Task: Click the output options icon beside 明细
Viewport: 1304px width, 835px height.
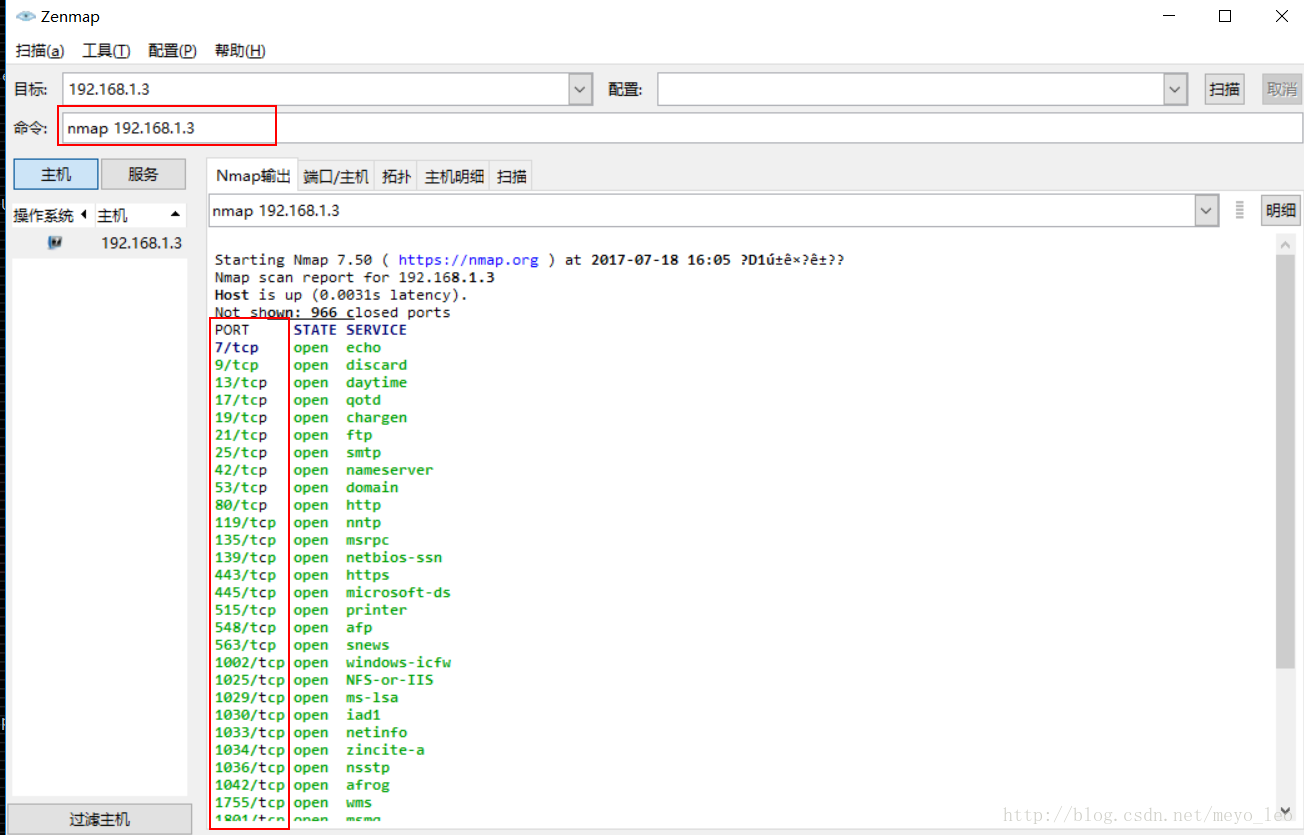Action: (x=1240, y=210)
